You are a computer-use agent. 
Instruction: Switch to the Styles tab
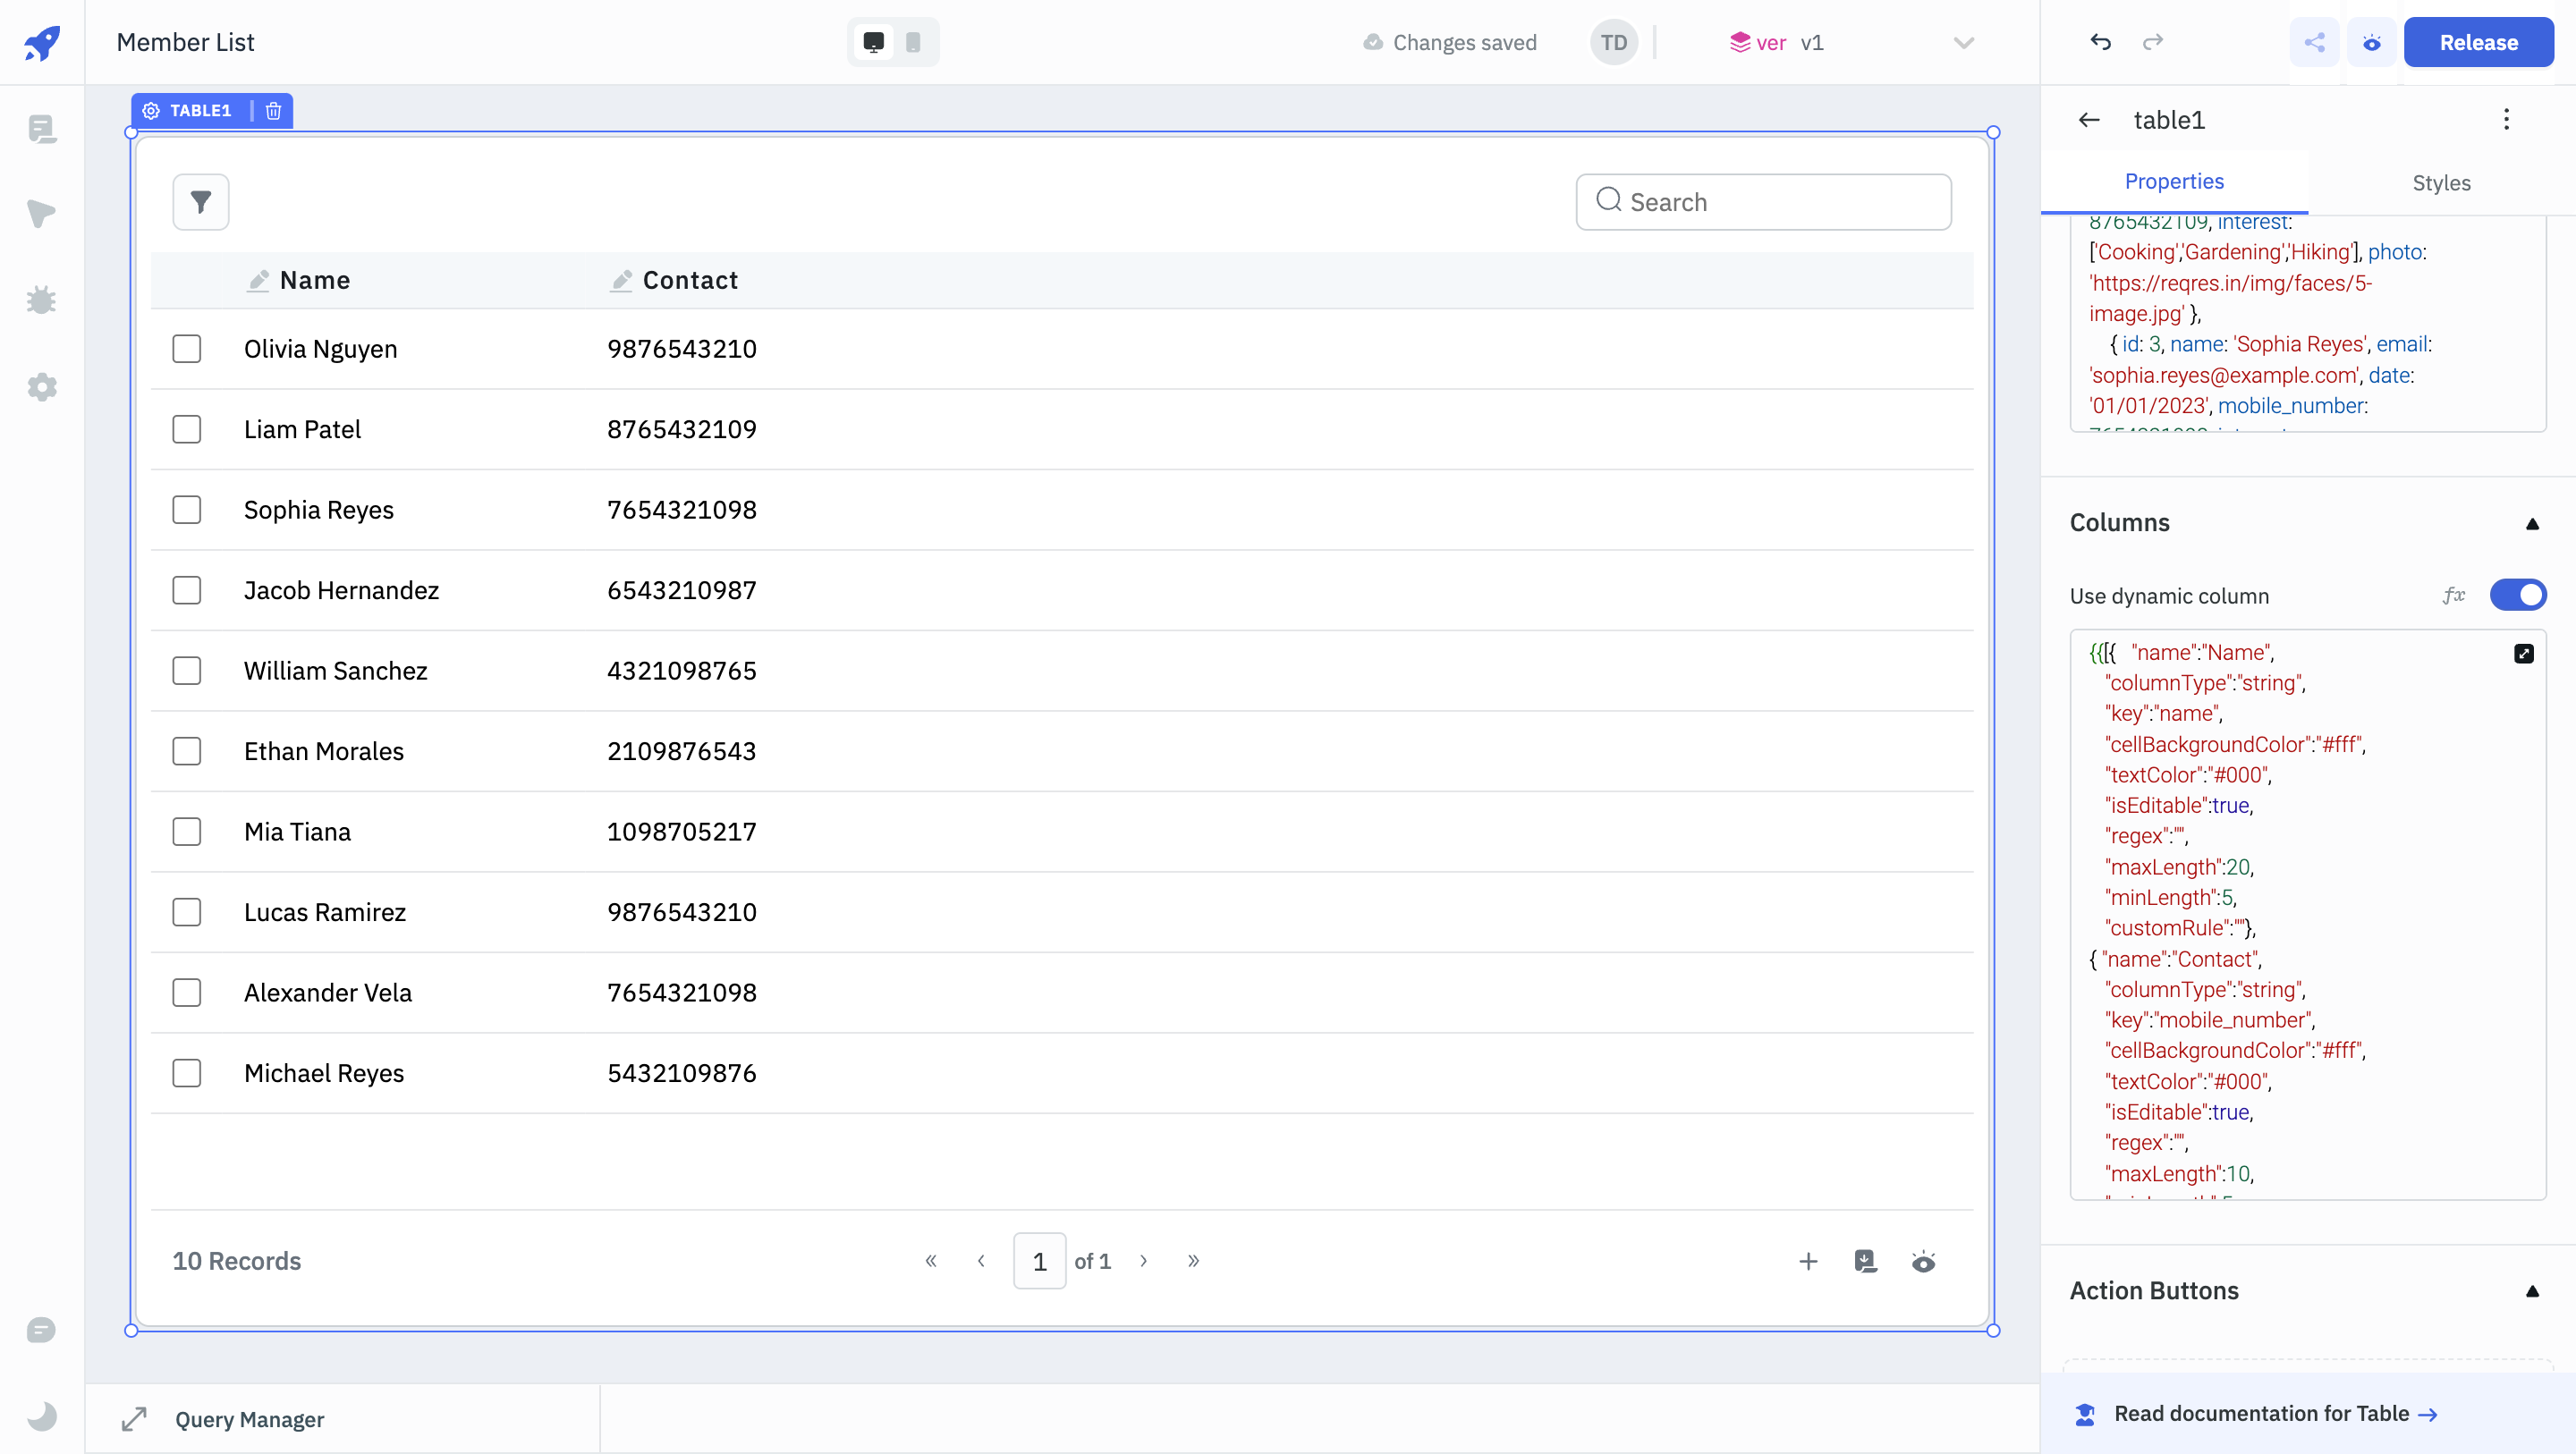(2440, 183)
